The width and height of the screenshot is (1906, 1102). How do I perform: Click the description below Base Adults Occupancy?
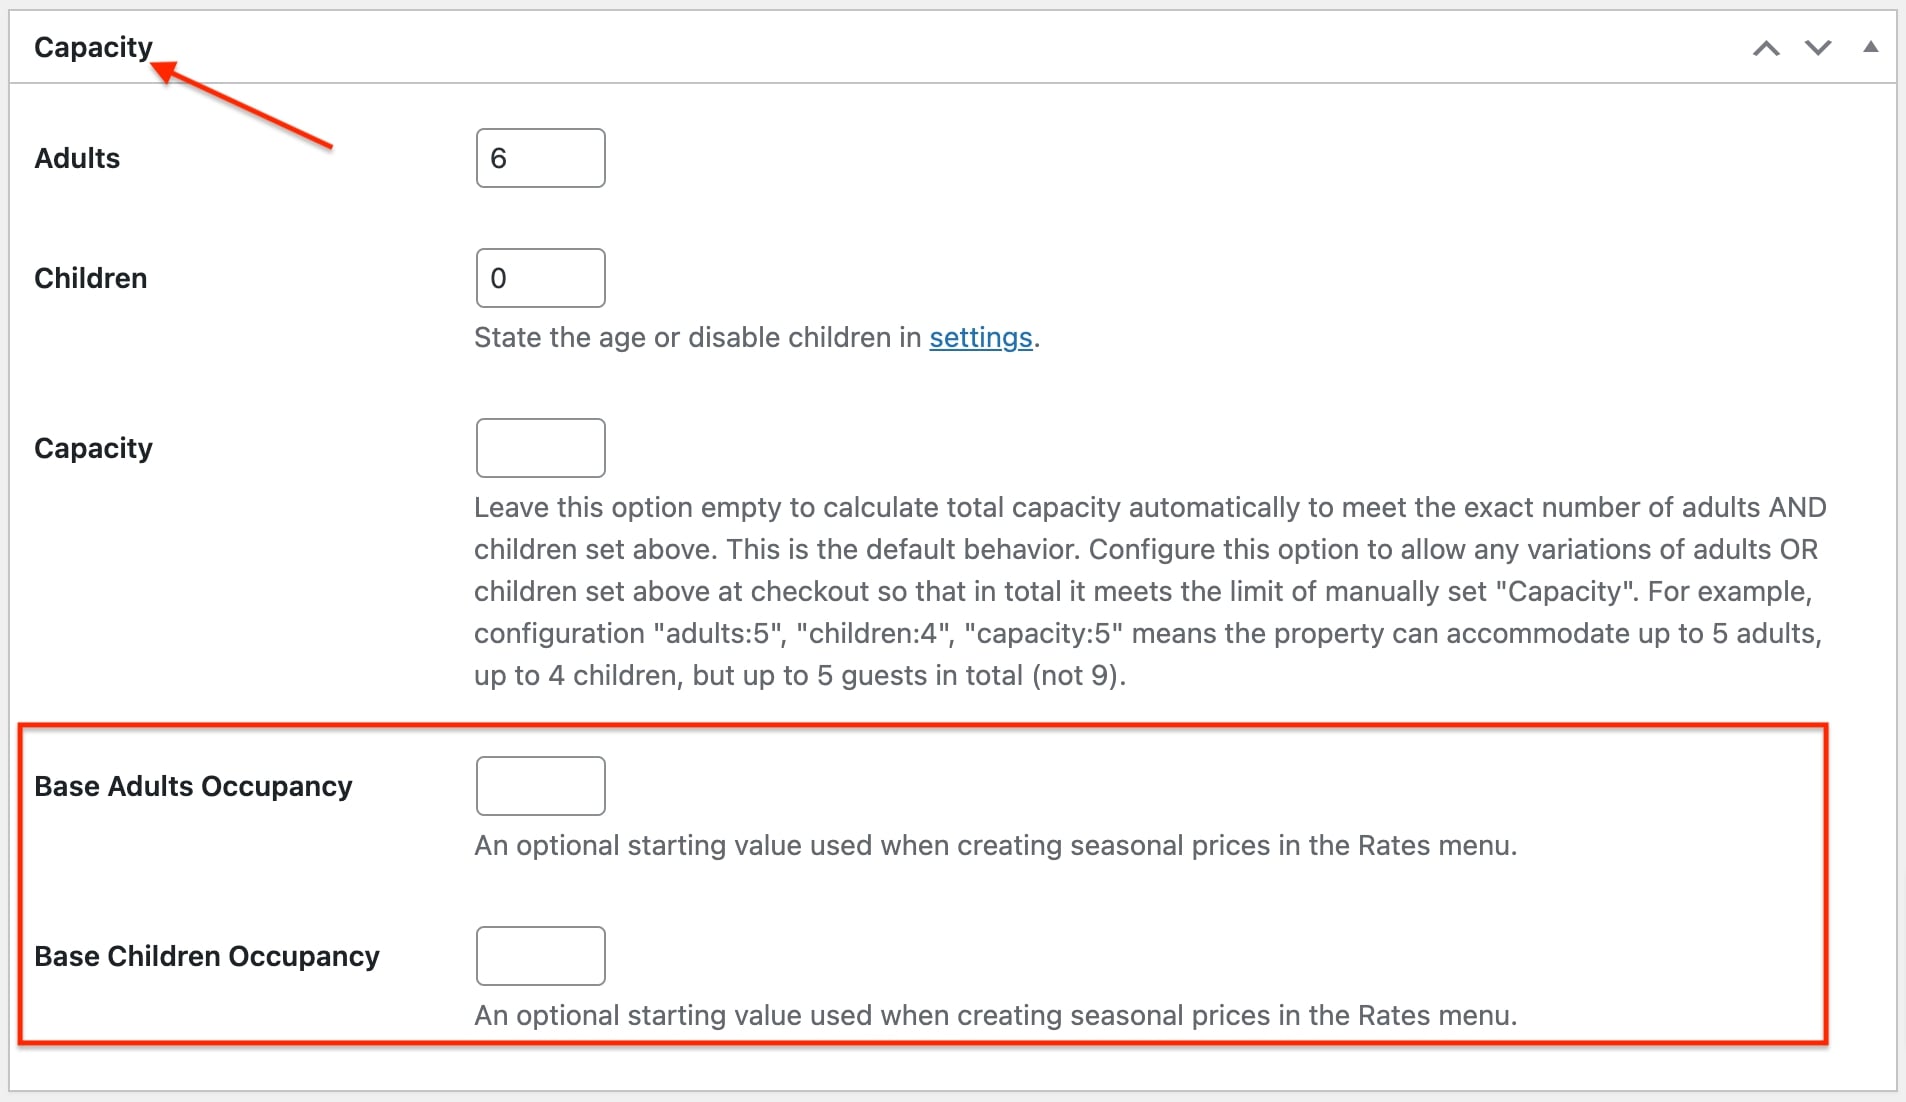pos(995,846)
